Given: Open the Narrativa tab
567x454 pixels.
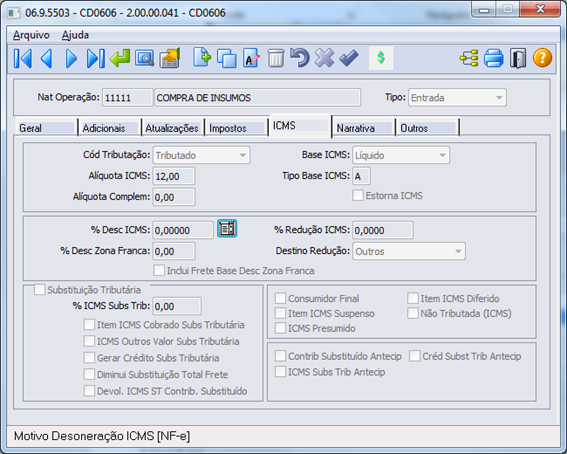Looking at the screenshot, I should point(363,128).
